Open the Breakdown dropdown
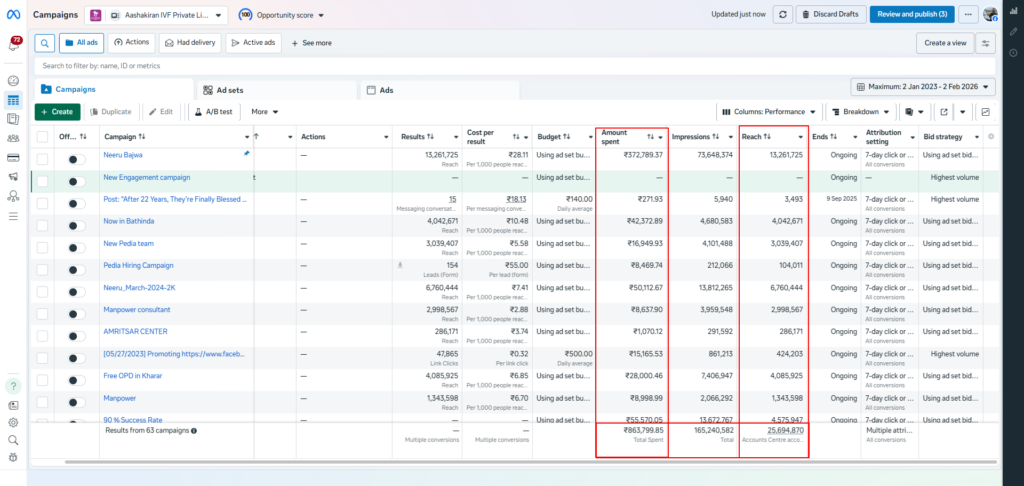 (x=861, y=112)
